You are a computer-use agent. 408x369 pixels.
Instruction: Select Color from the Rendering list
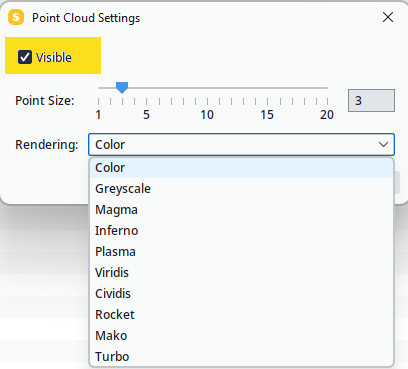241,168
